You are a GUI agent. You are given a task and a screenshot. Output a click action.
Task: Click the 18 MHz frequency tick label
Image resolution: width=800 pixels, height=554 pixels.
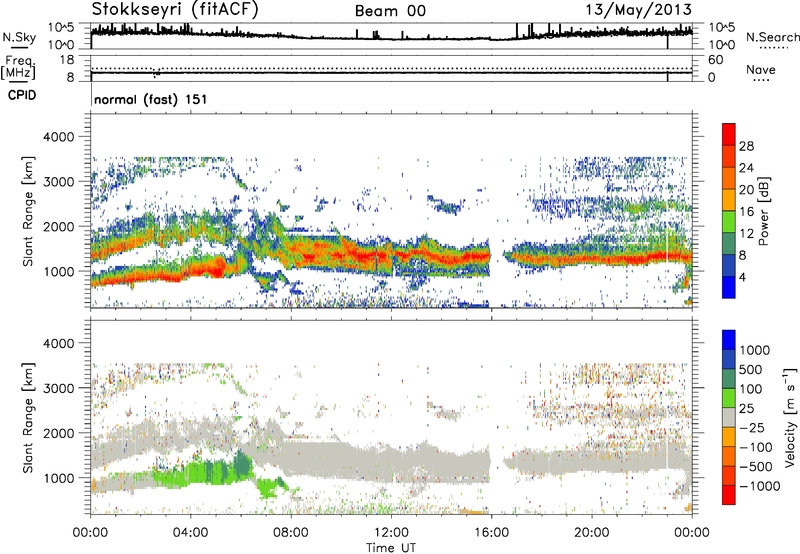tap(67, 60)
